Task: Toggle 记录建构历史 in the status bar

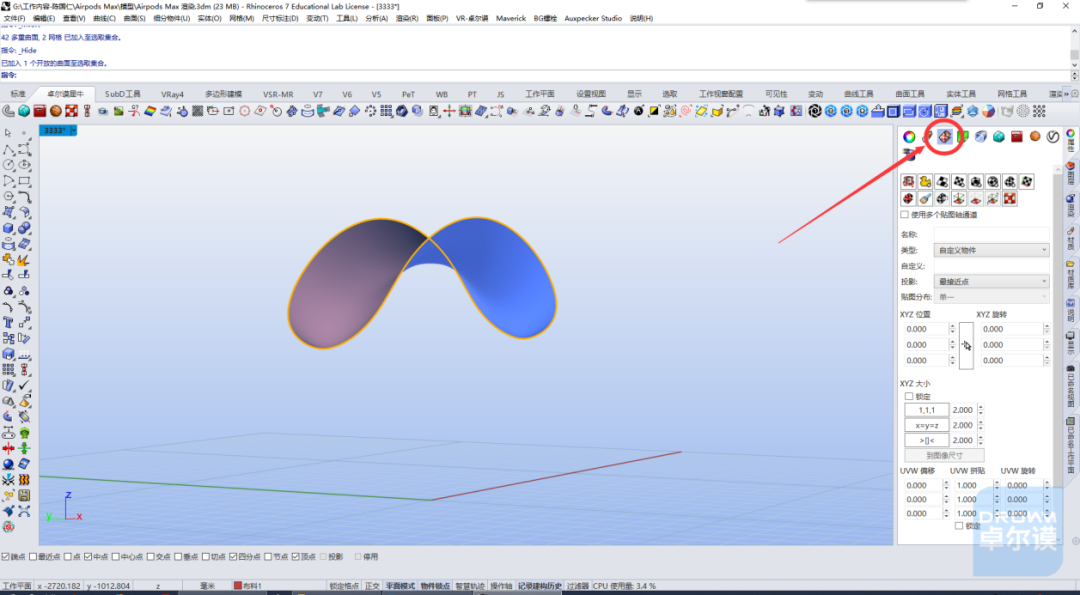Action: [x=539, y=586]
